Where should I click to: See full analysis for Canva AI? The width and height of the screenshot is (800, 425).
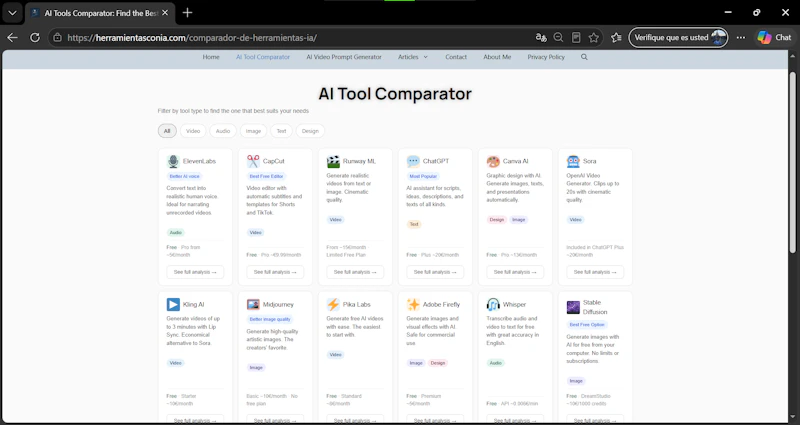515,272
